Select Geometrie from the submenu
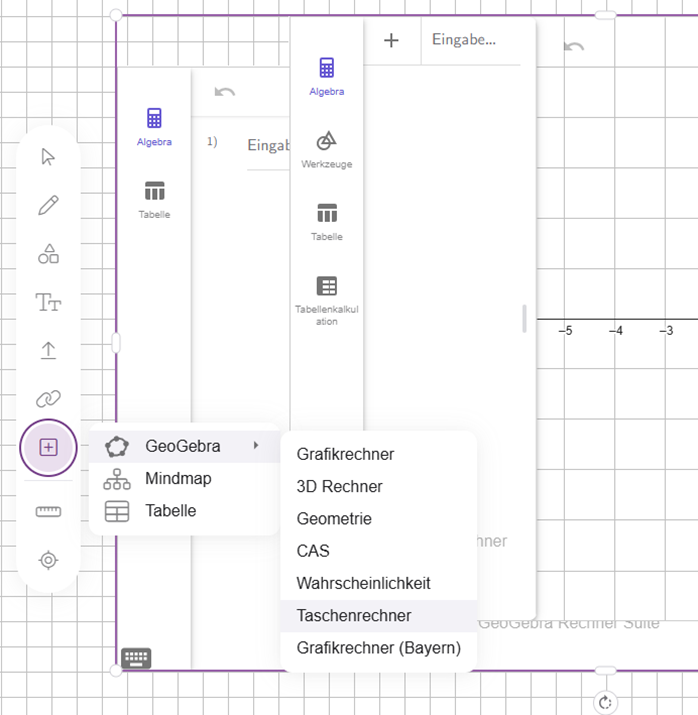The width and height of the screenshot is (698, 715). [x=378, y=519]
